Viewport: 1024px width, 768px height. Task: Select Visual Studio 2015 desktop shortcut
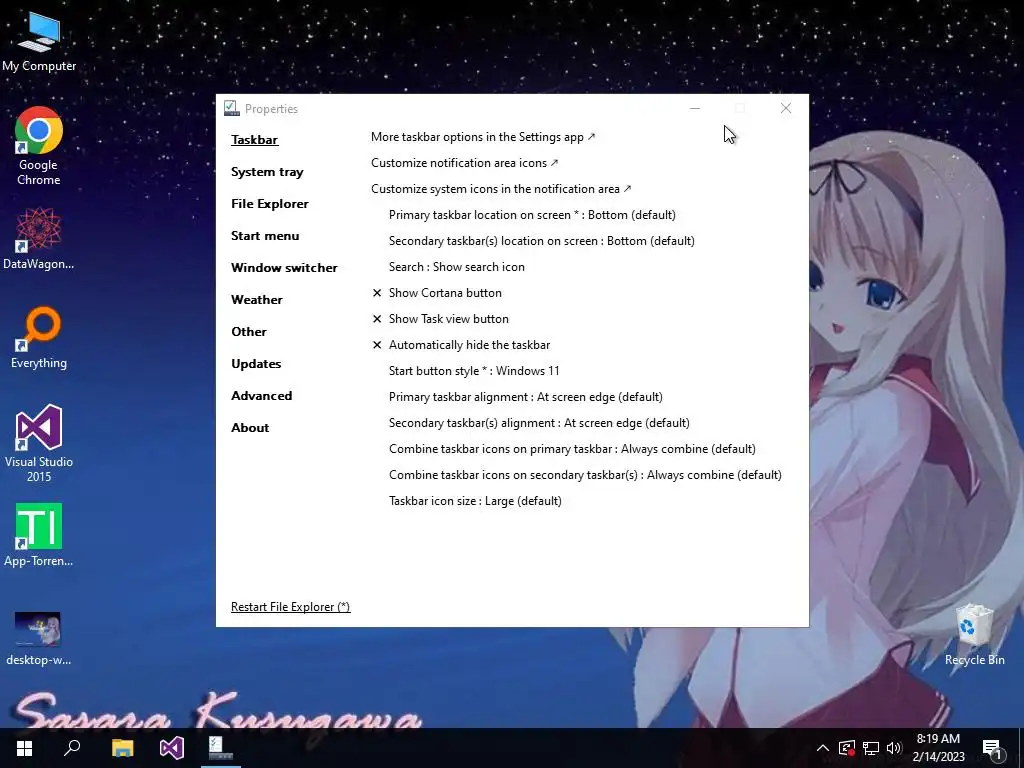[x=39, y=443]
